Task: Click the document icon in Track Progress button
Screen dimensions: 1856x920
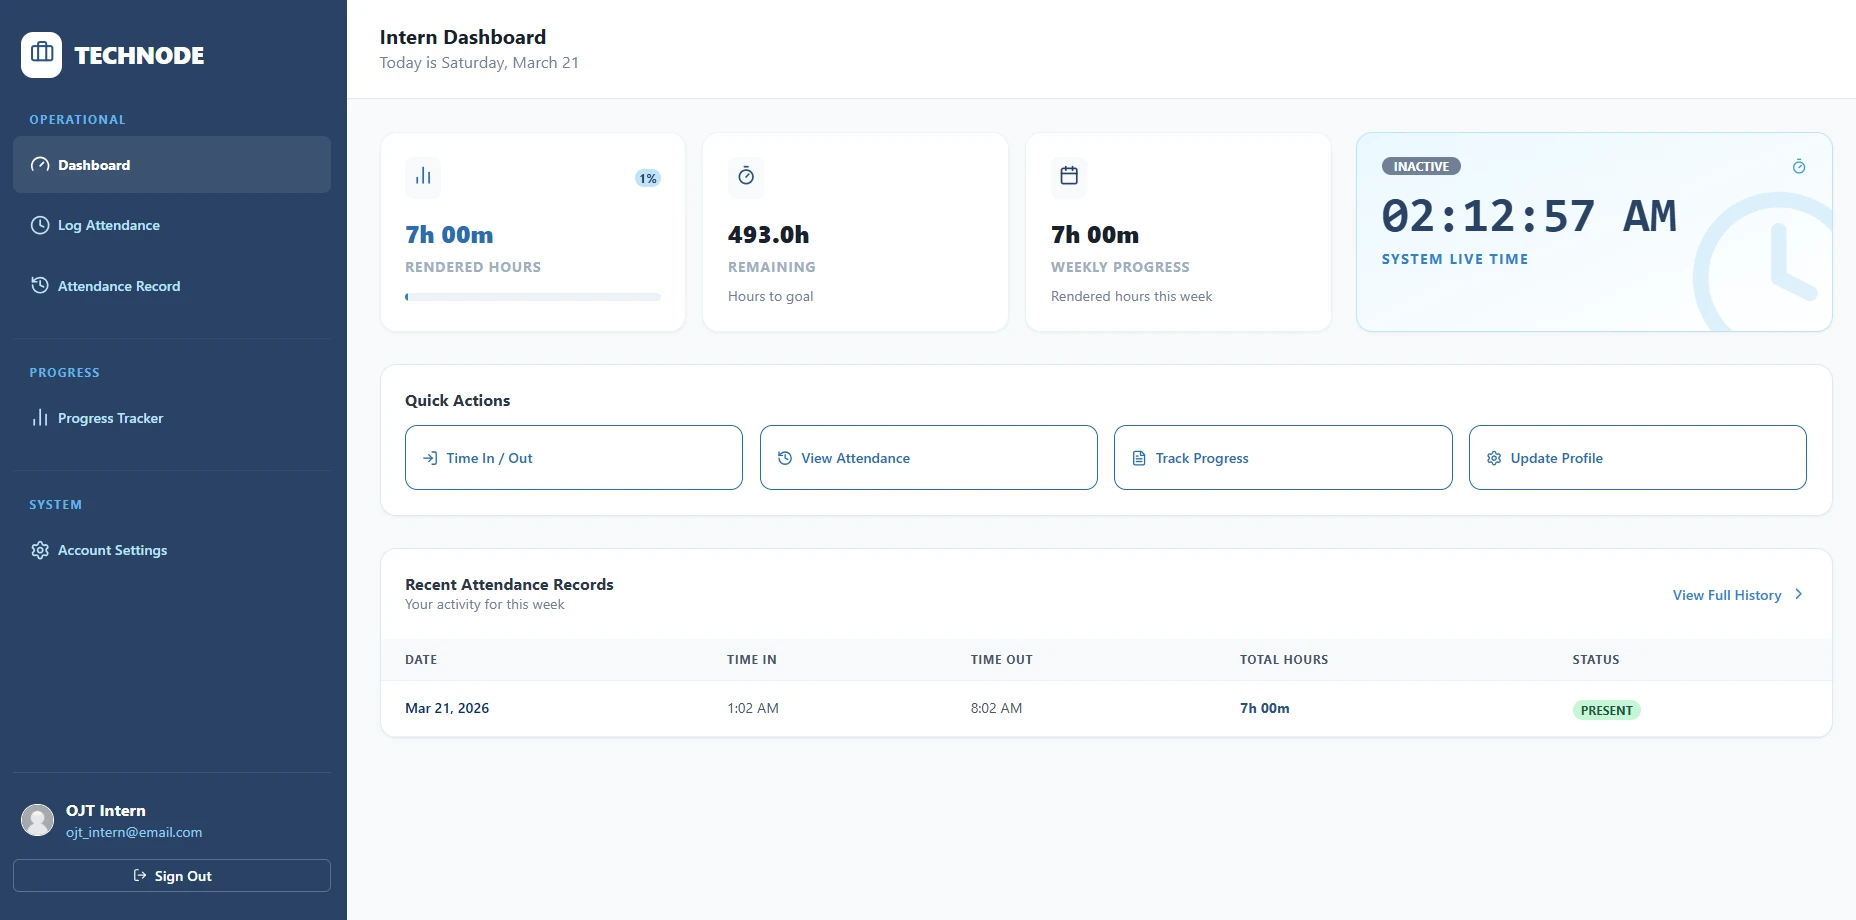Action: [x=1139, y=458]
